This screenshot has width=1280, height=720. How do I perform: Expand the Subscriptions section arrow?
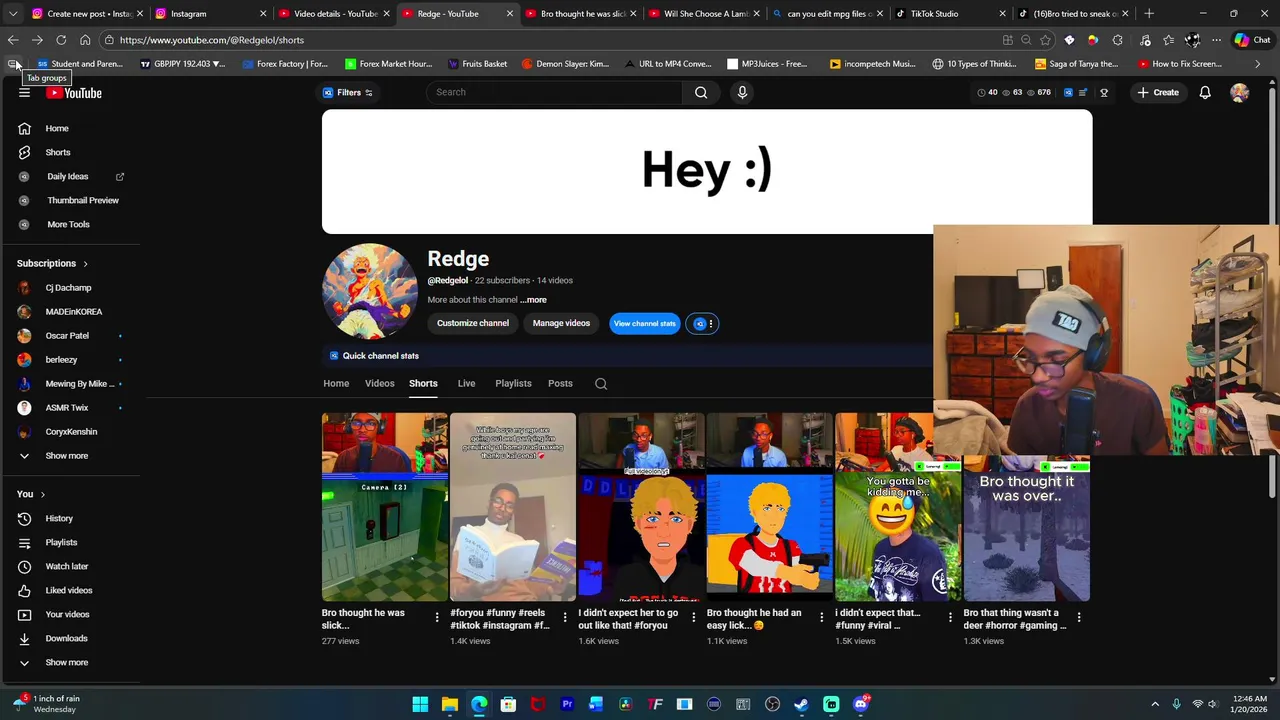(x=85, y=263)
